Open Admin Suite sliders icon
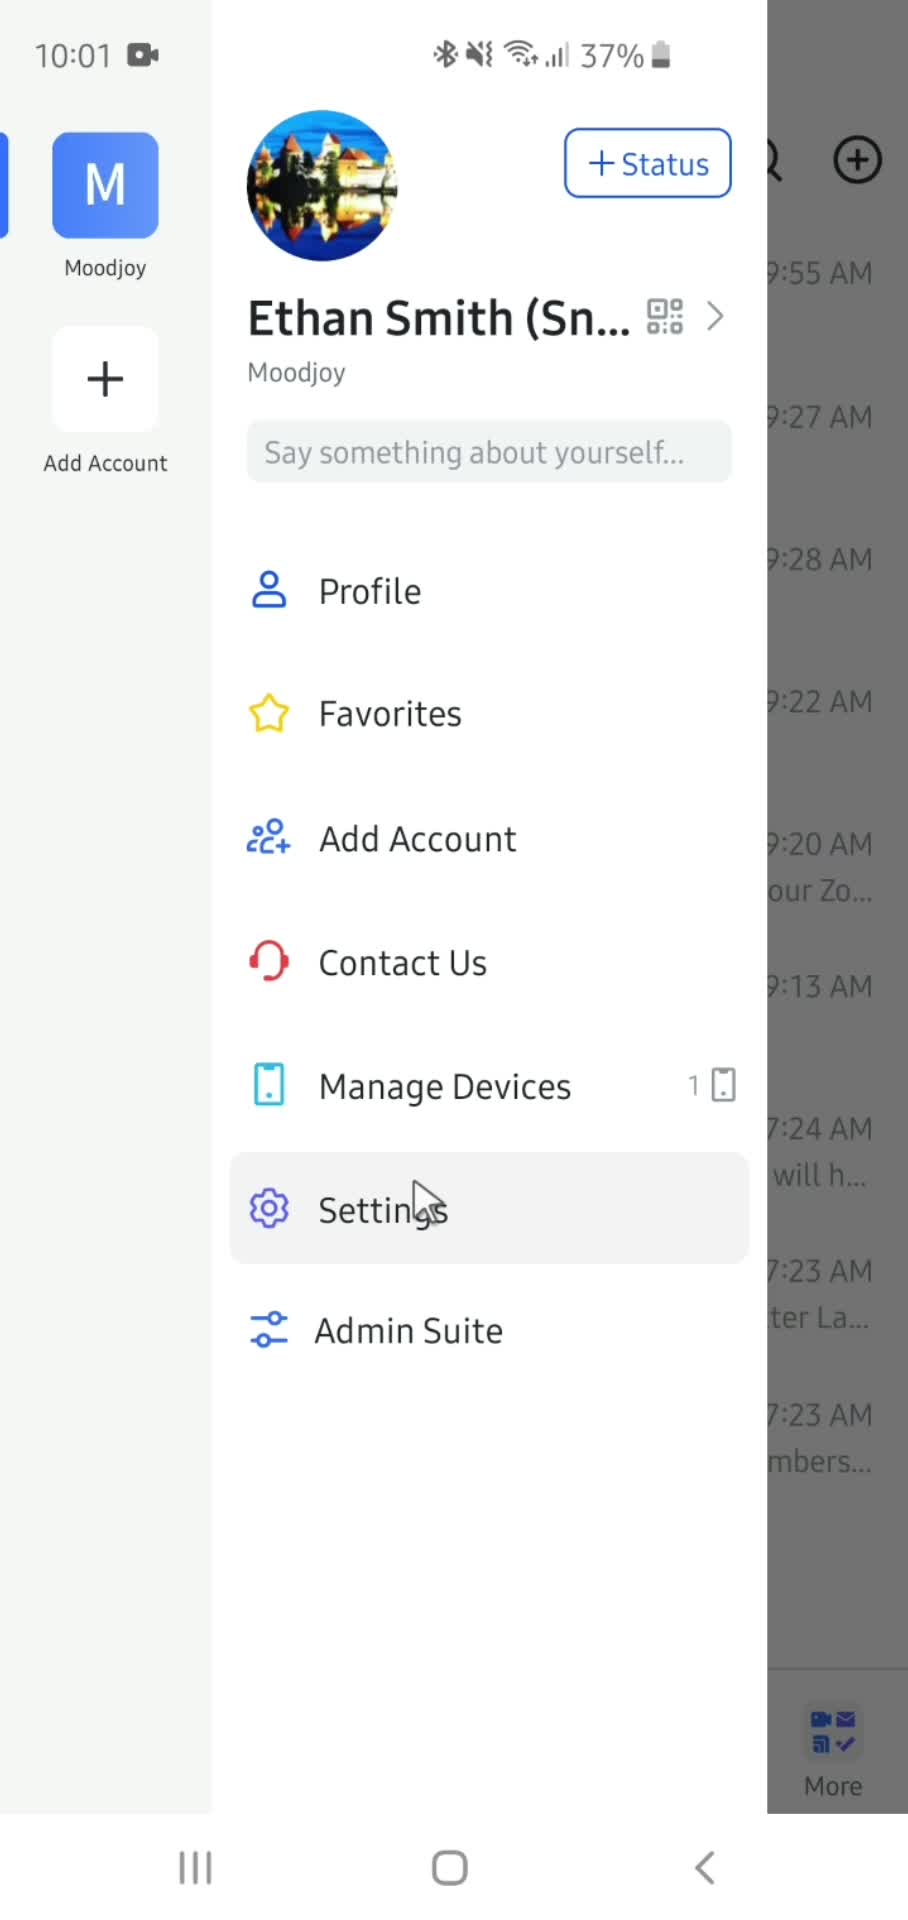Screen dimensions: 908x1920 coord(268,1330)
